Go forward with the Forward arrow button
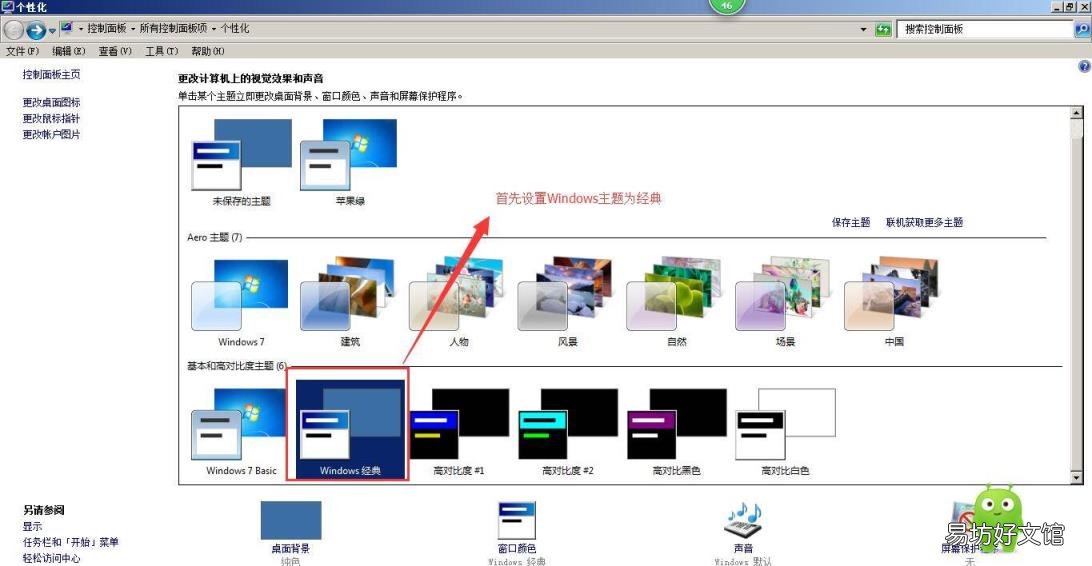This screenshot has width=1092, height=566. (x=36, y=30)
